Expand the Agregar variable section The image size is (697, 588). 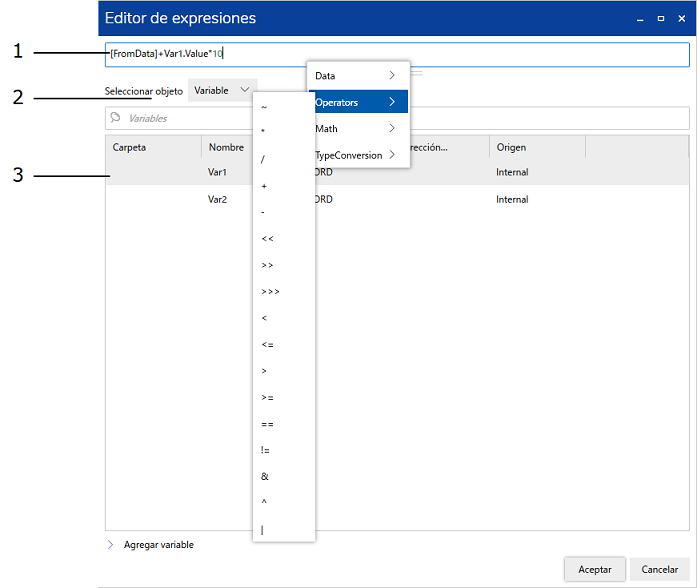[x=110, y=545]
